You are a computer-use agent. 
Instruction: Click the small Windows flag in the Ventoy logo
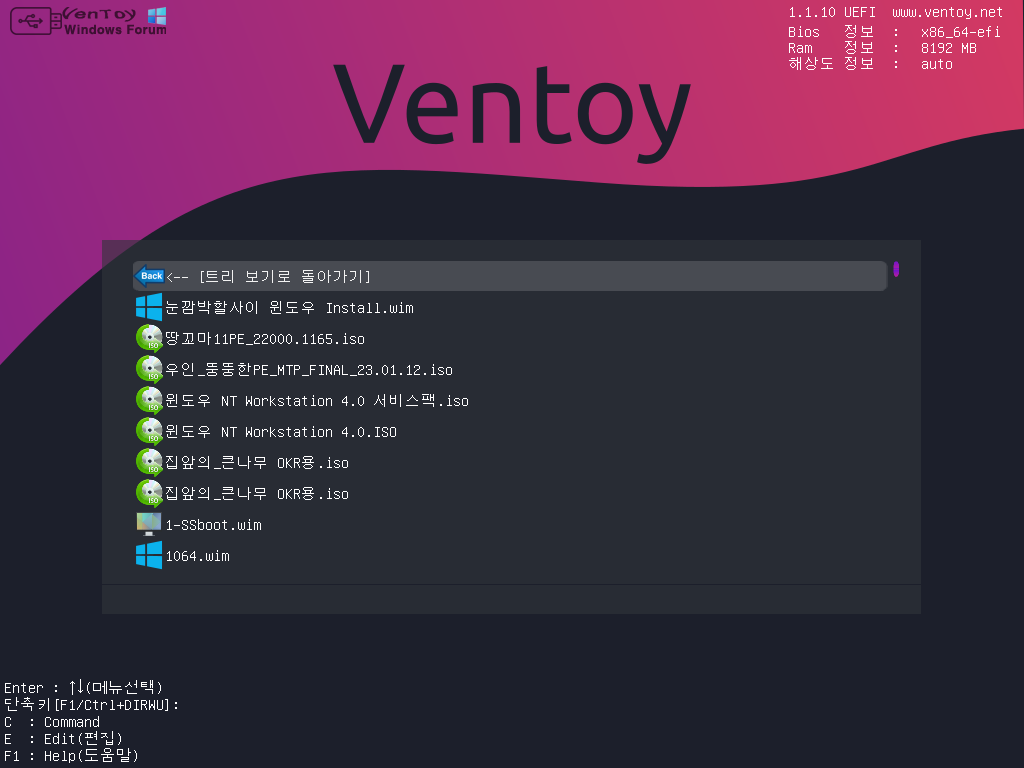[157, 16]
